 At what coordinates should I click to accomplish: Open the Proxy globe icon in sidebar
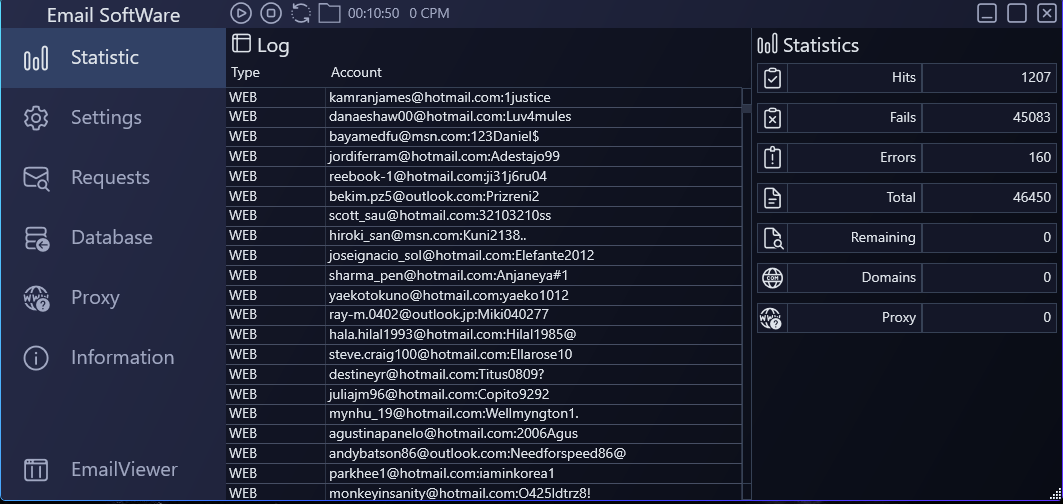pyautogui.click(x=36, y=298)
